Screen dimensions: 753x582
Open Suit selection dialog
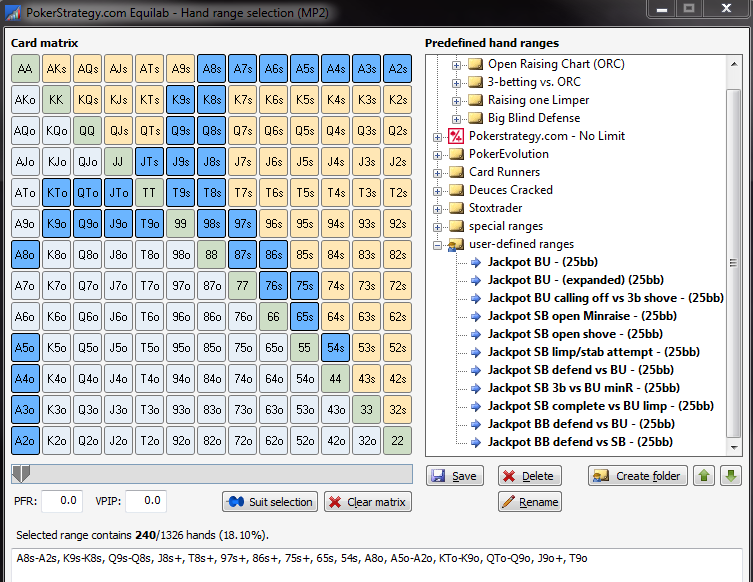(x=270, y=502)
